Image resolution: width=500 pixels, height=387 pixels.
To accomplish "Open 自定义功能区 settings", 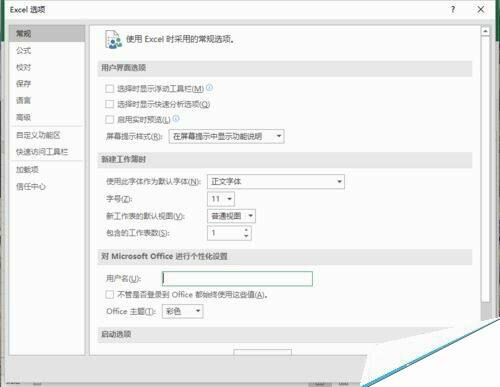I will coord(47,135).
